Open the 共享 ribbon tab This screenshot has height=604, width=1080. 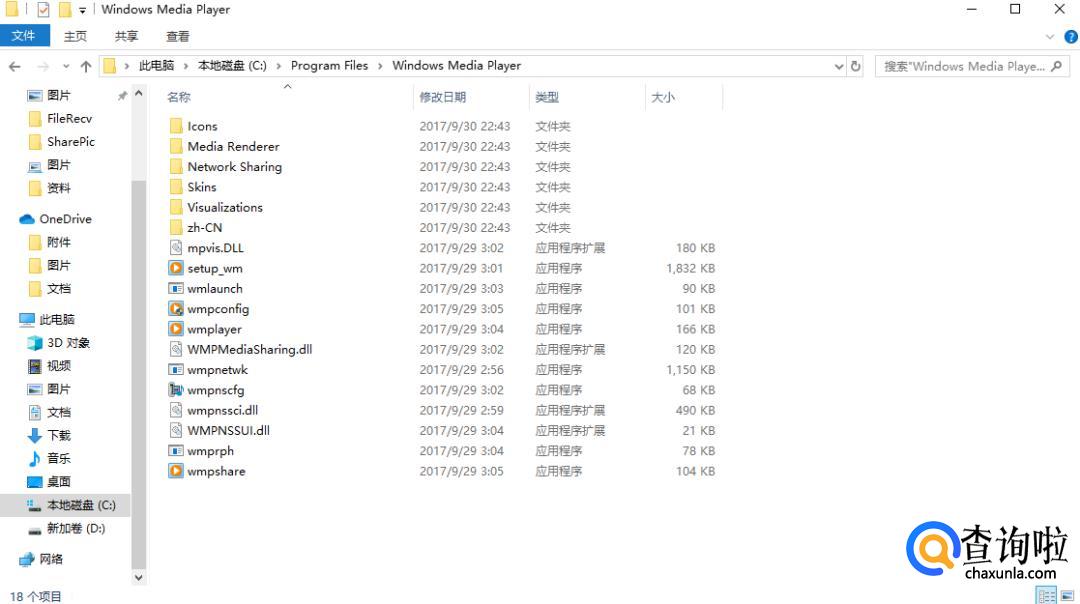tap(126, 37)
